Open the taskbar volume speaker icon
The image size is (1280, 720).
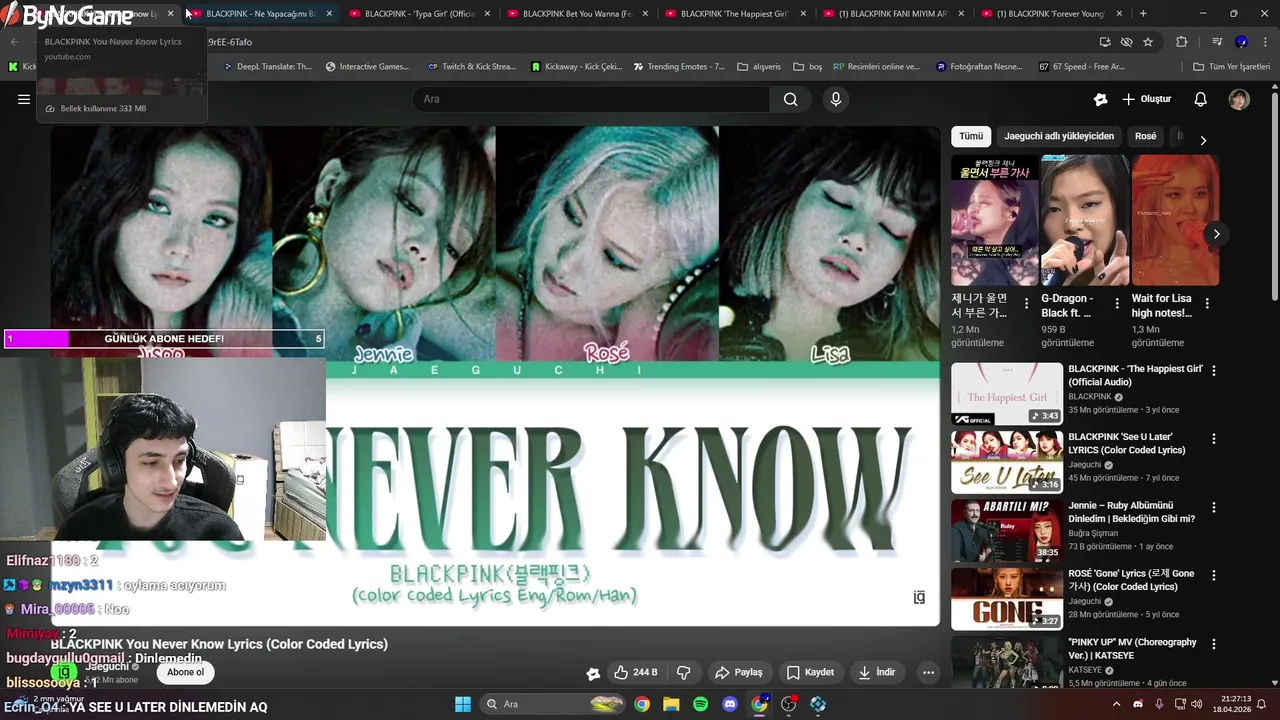(1197, 704)
